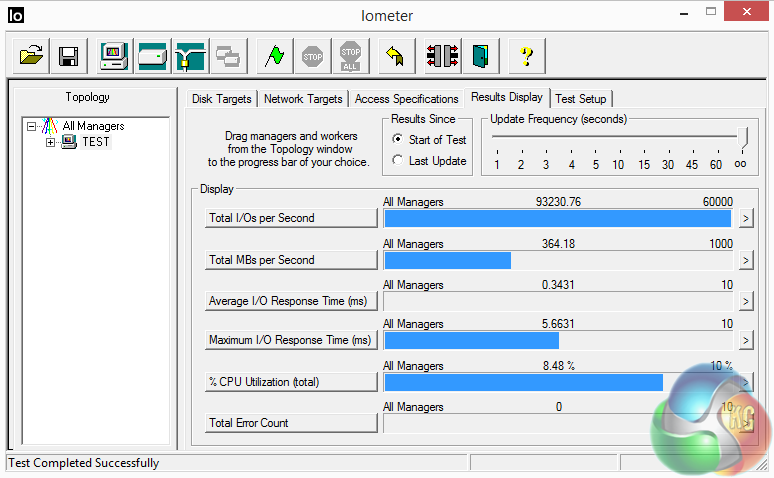The image size is (774, 478).
Task: Open arrow next to Total MBs bar
Action: click(x=746, y=261)
